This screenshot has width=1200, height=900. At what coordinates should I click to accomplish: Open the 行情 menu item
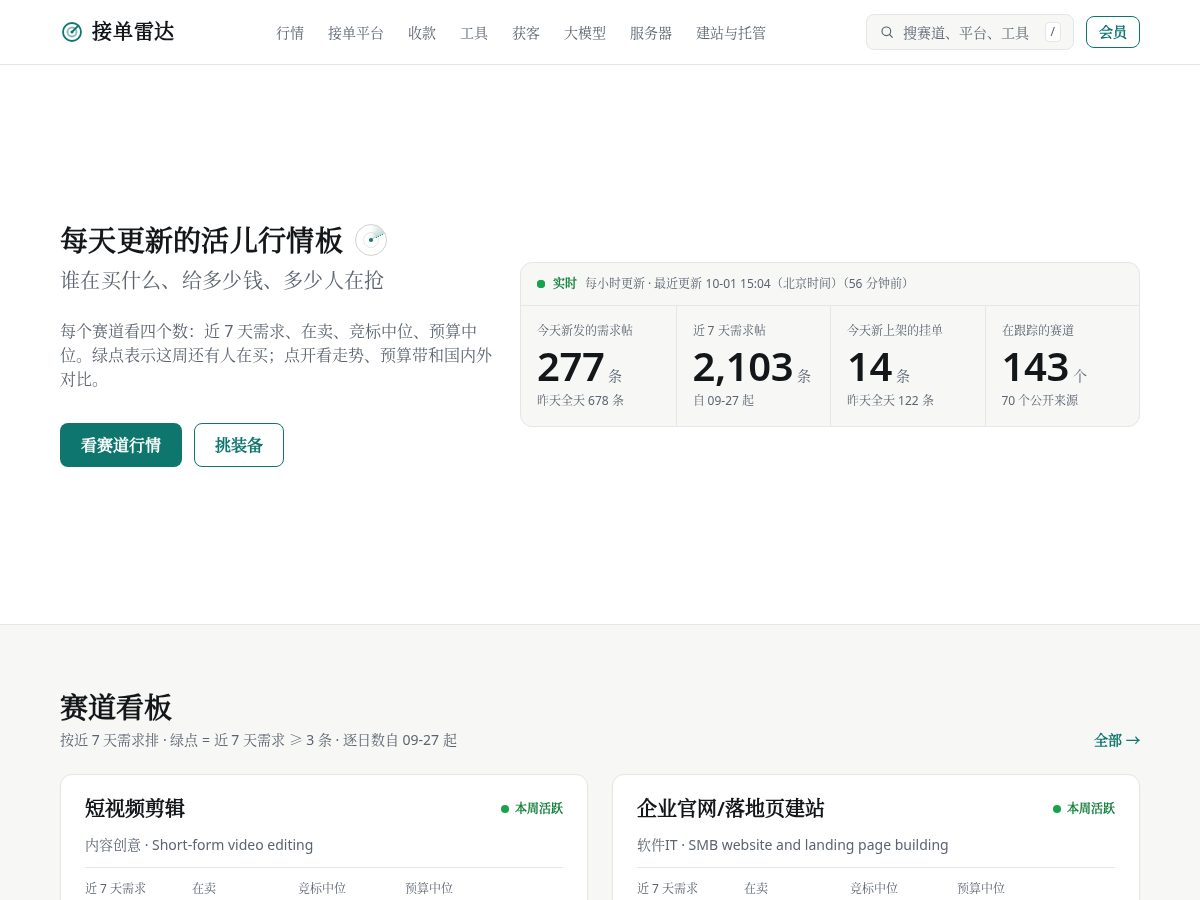[x=290, y=33]
